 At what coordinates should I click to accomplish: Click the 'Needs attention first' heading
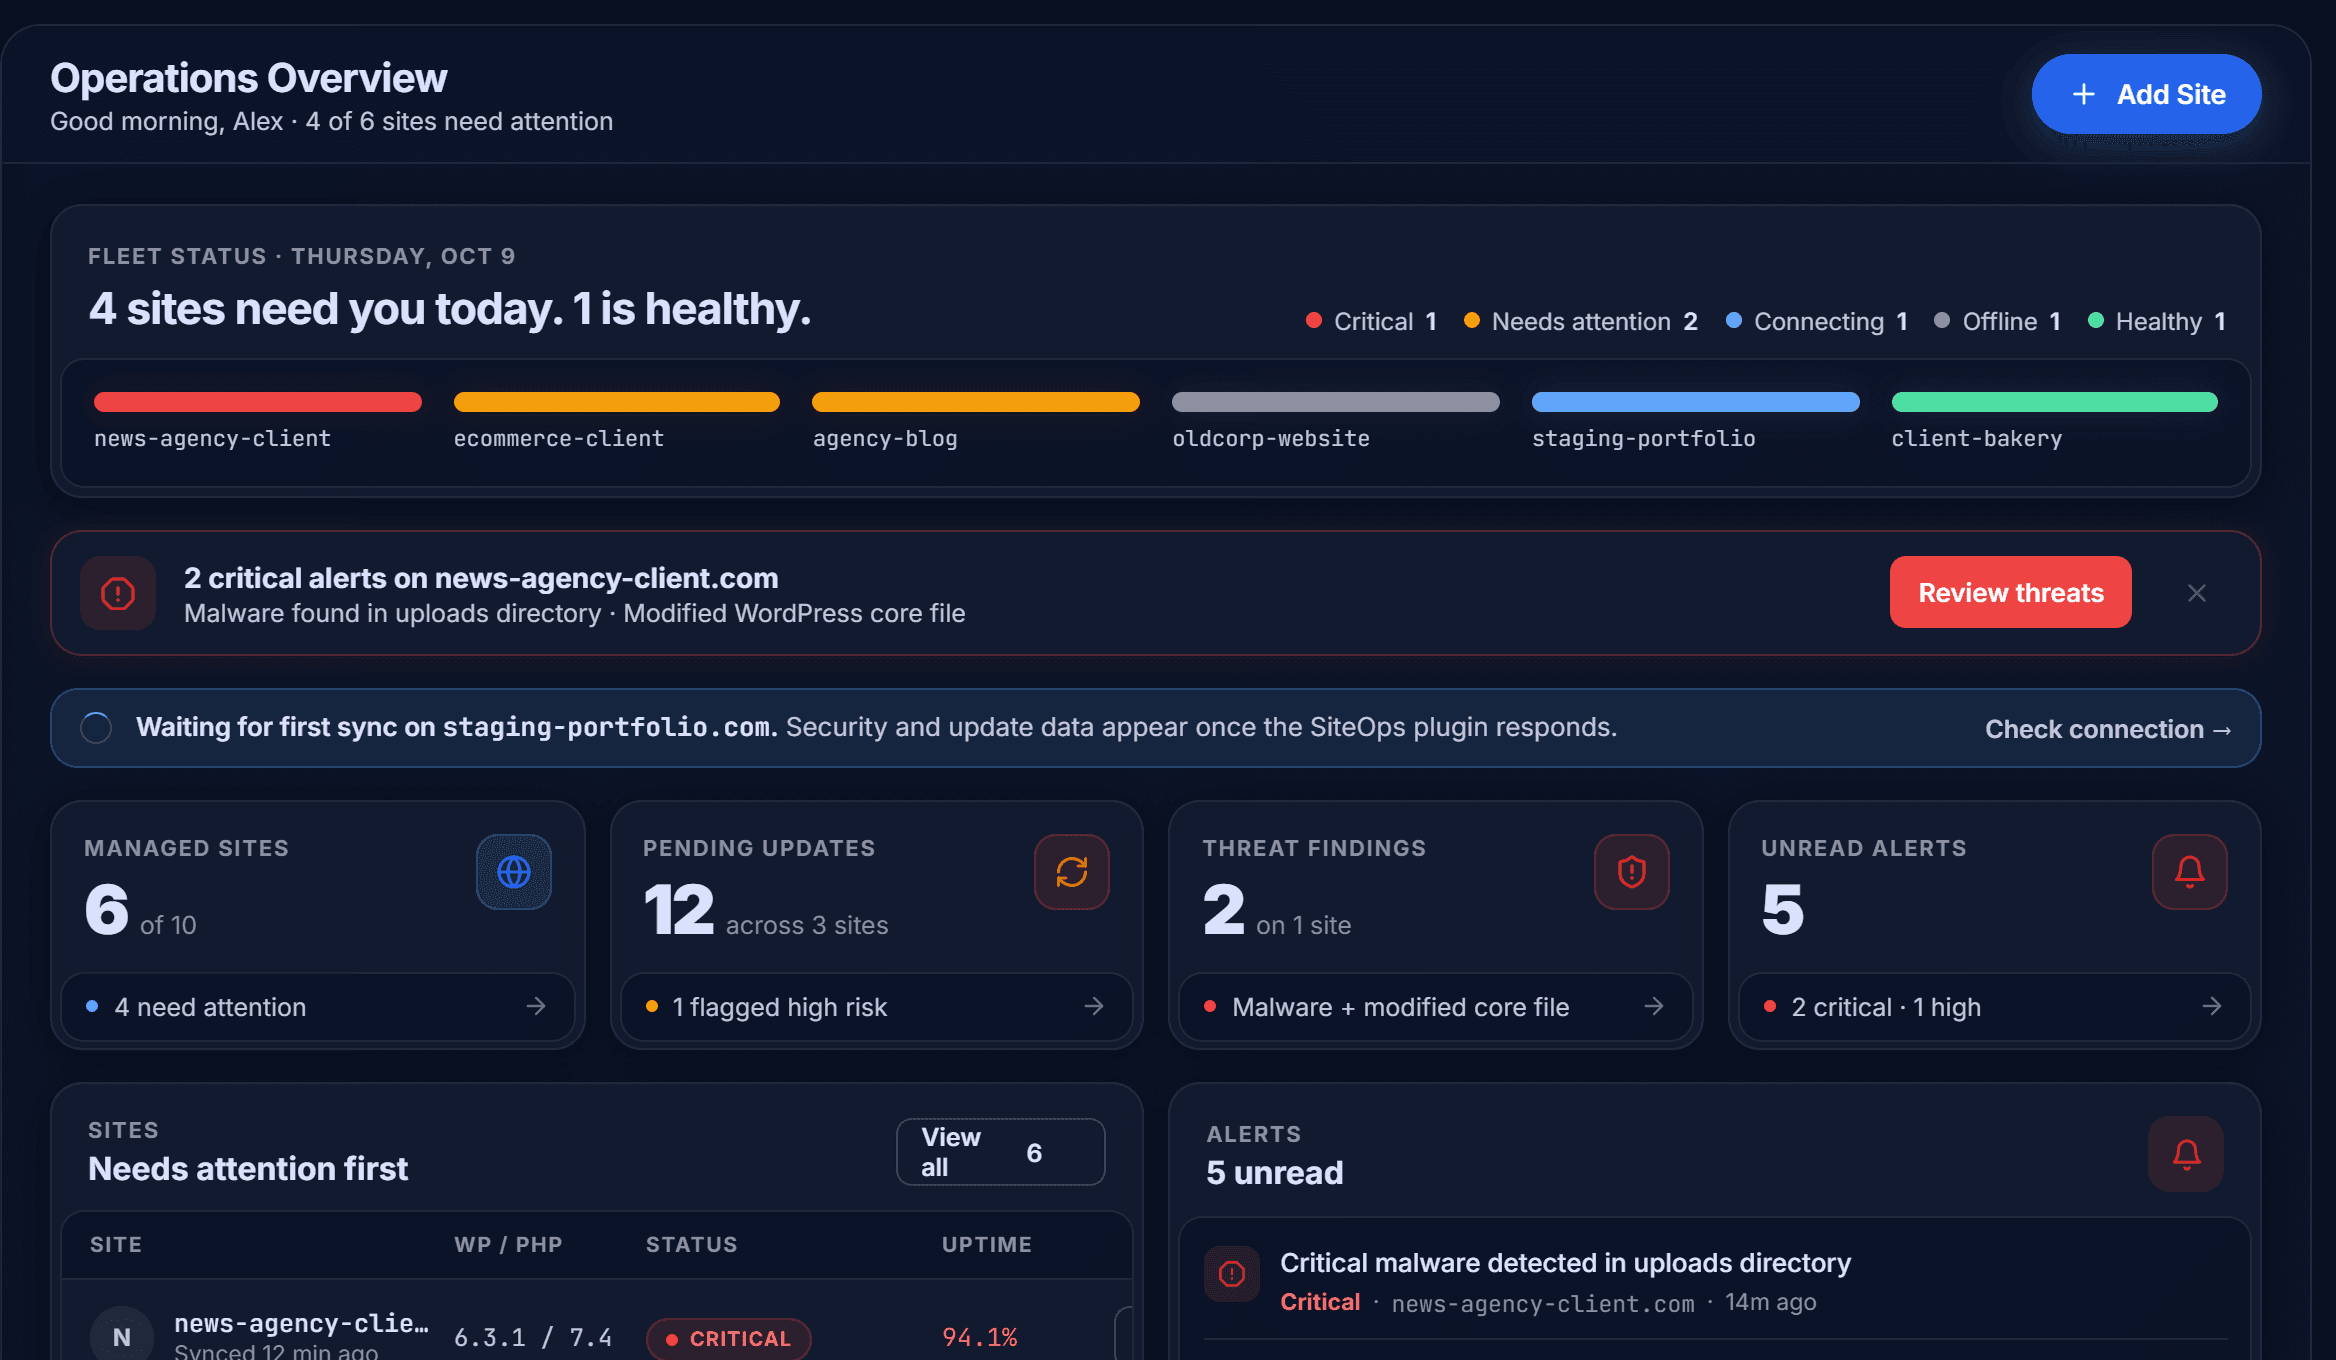(x=248, y=1169)
